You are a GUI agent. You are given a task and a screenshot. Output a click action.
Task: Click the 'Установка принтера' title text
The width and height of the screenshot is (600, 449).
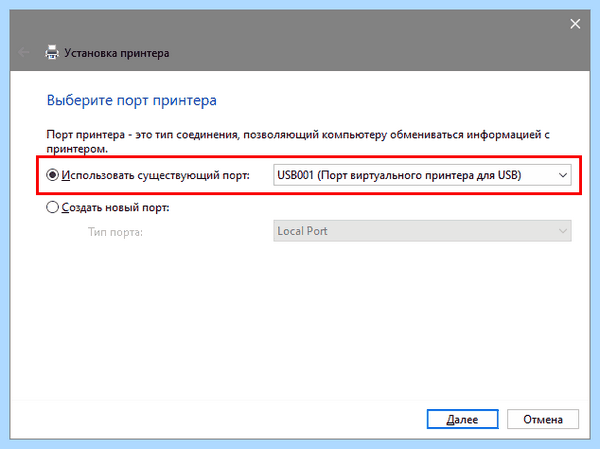pos(116,53)
